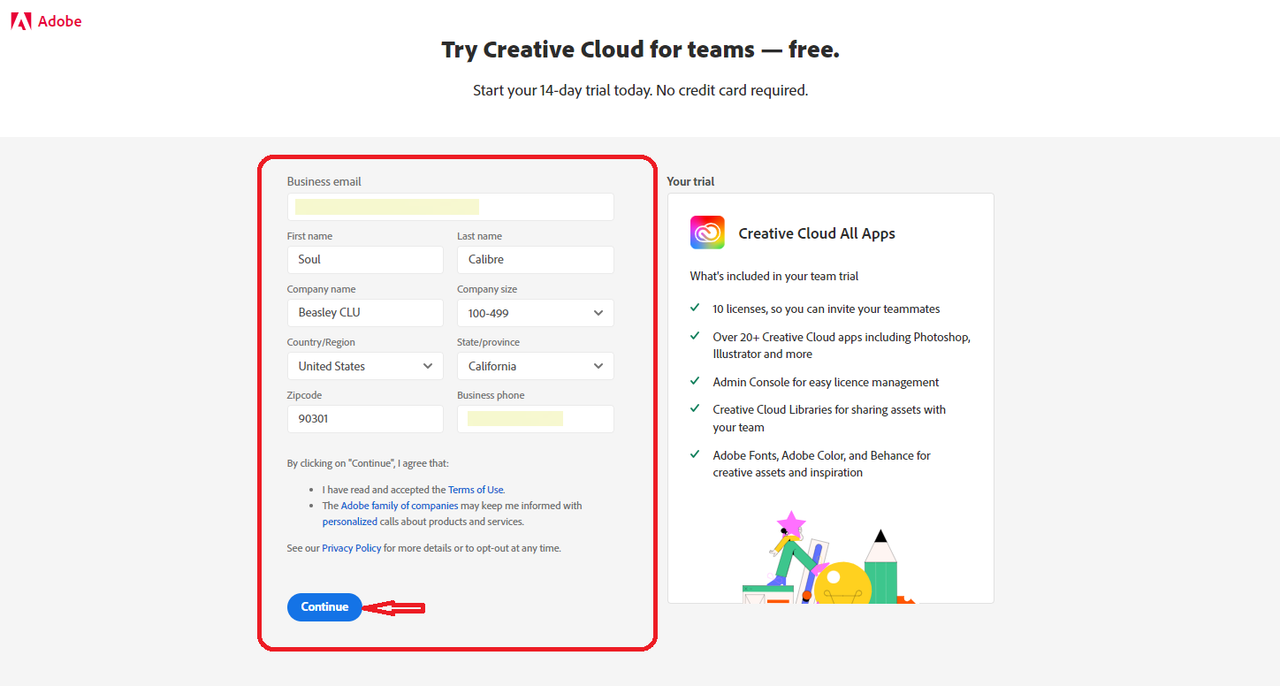Click the Creative Cloud All Apps icon
The width and height of the screenshot is (1280, 686).
pos(707,233)
